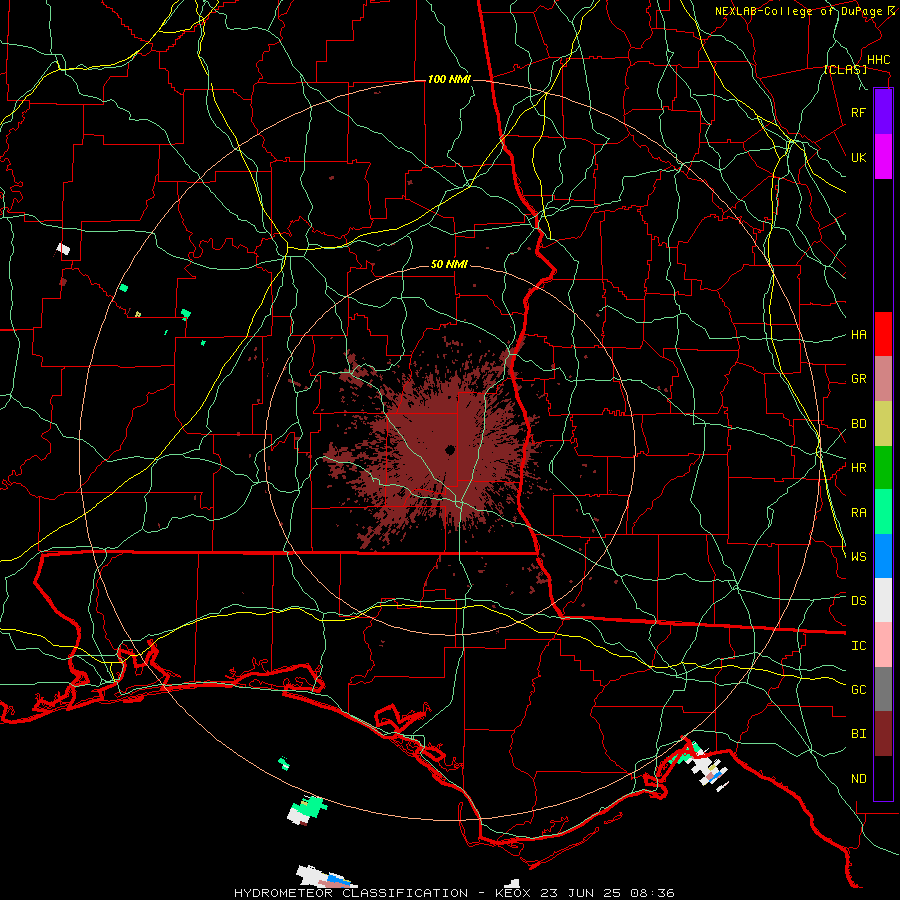Pick the dark green HR legend swatch

coord(883,468)
